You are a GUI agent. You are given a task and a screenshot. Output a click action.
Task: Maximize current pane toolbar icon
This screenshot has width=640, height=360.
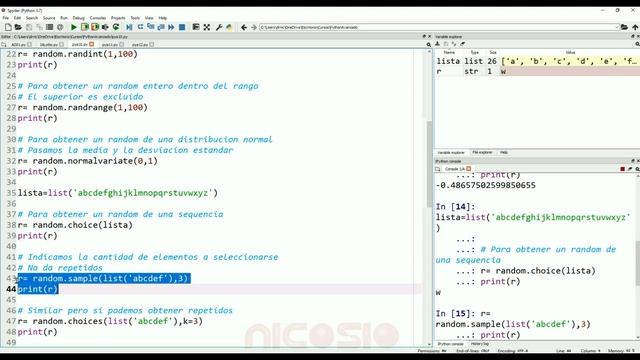[x=207, y=27]
